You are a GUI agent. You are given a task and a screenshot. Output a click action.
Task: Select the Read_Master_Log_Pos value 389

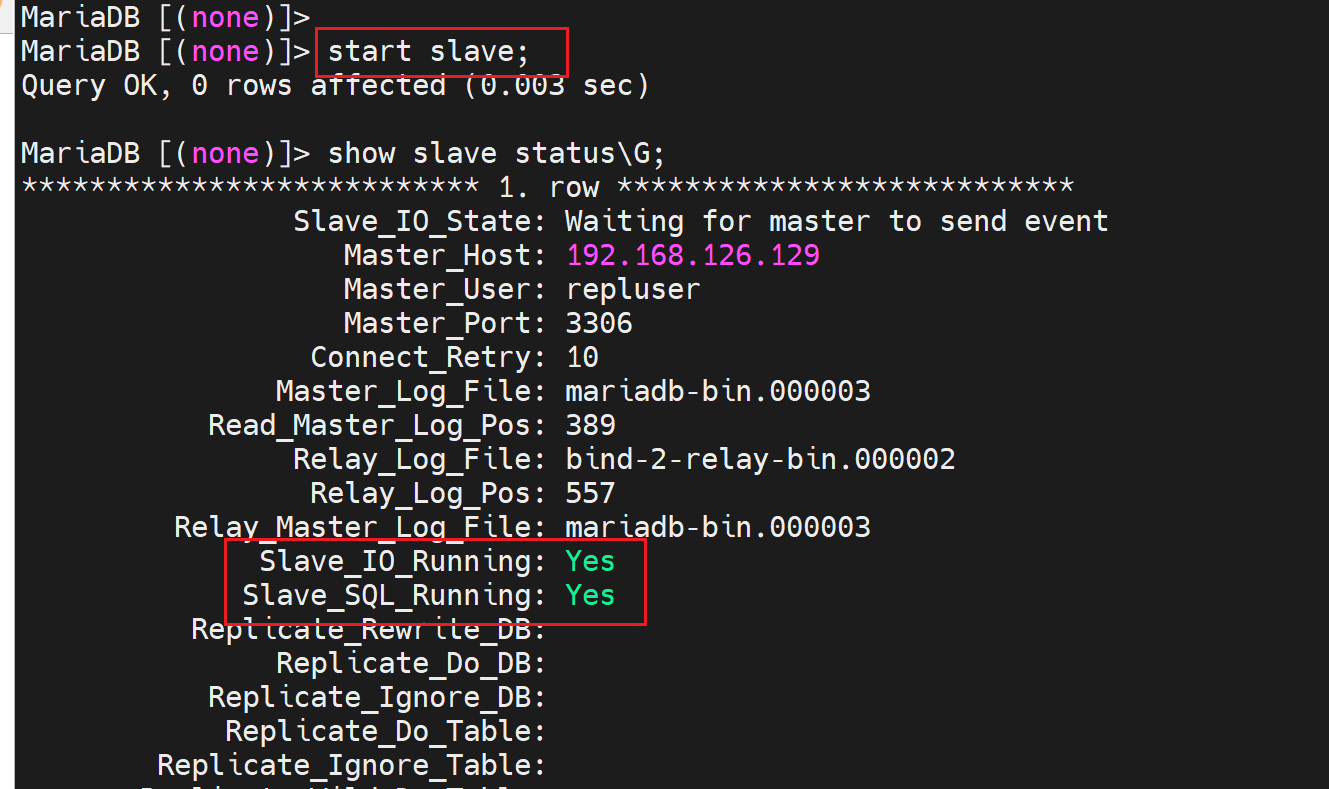(590, 425)
